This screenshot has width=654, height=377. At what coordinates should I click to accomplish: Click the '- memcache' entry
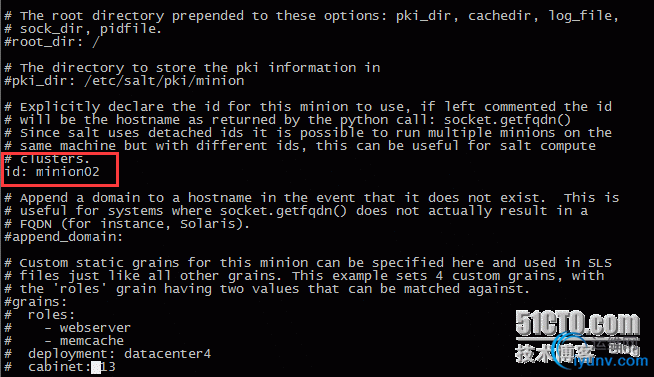pos(84,341)
